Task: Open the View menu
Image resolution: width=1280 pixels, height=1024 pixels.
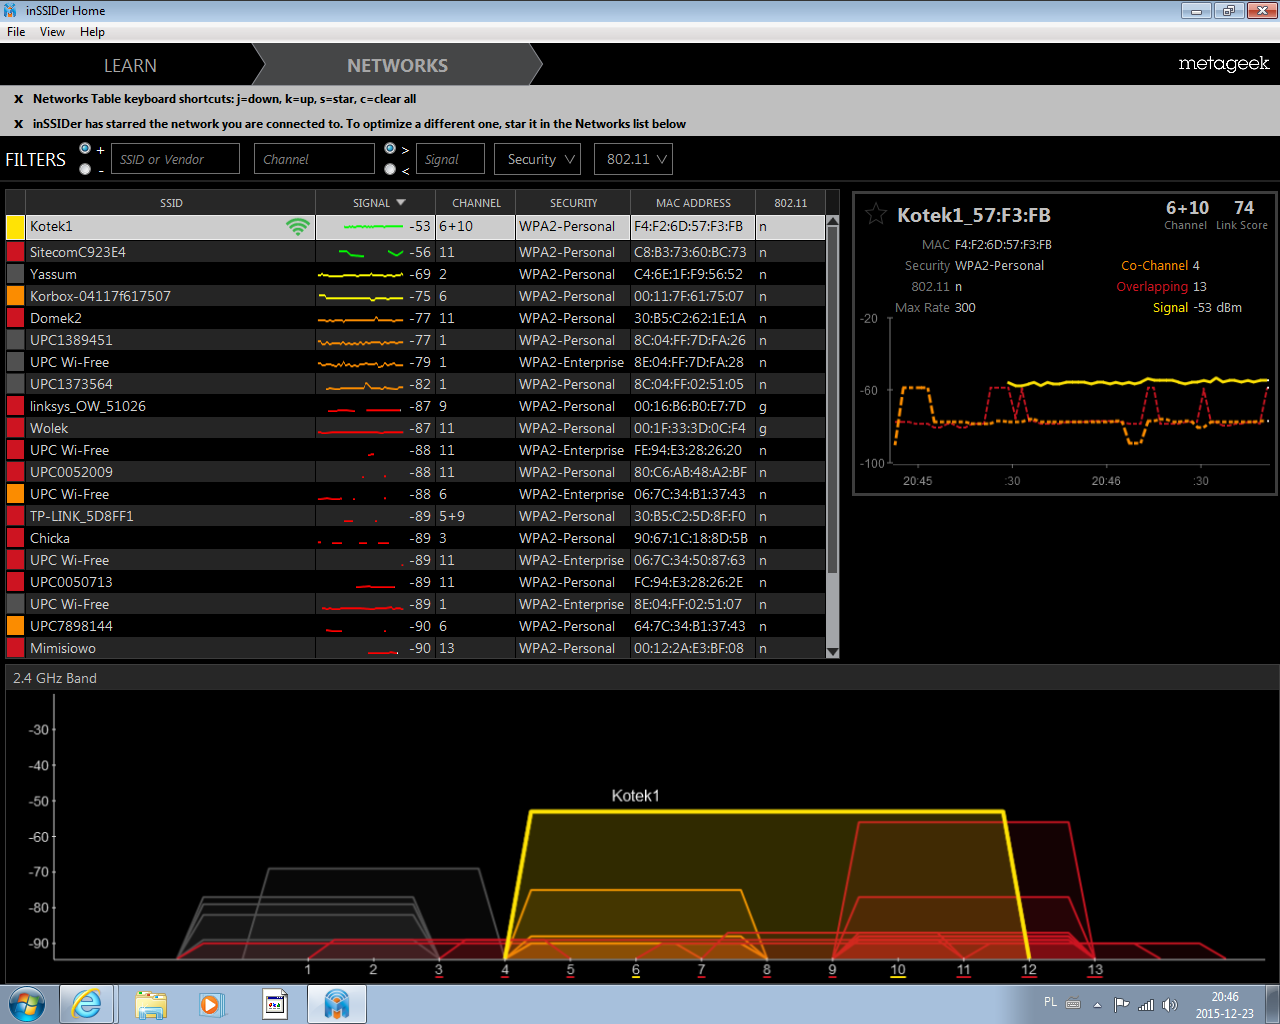Action: (52, 32)
